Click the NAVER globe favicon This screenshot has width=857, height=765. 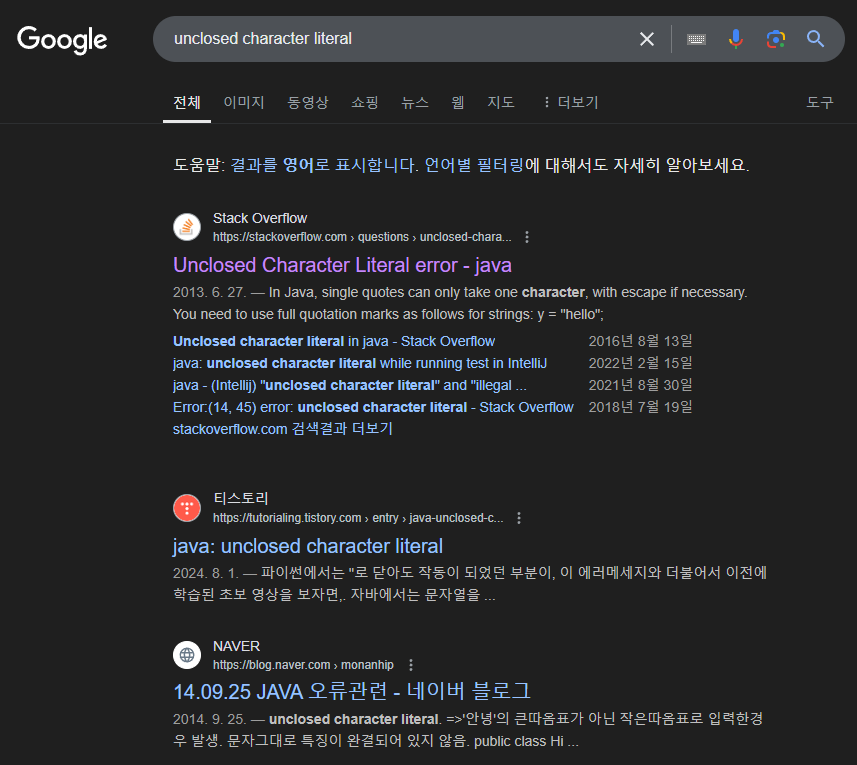[187, 655]
